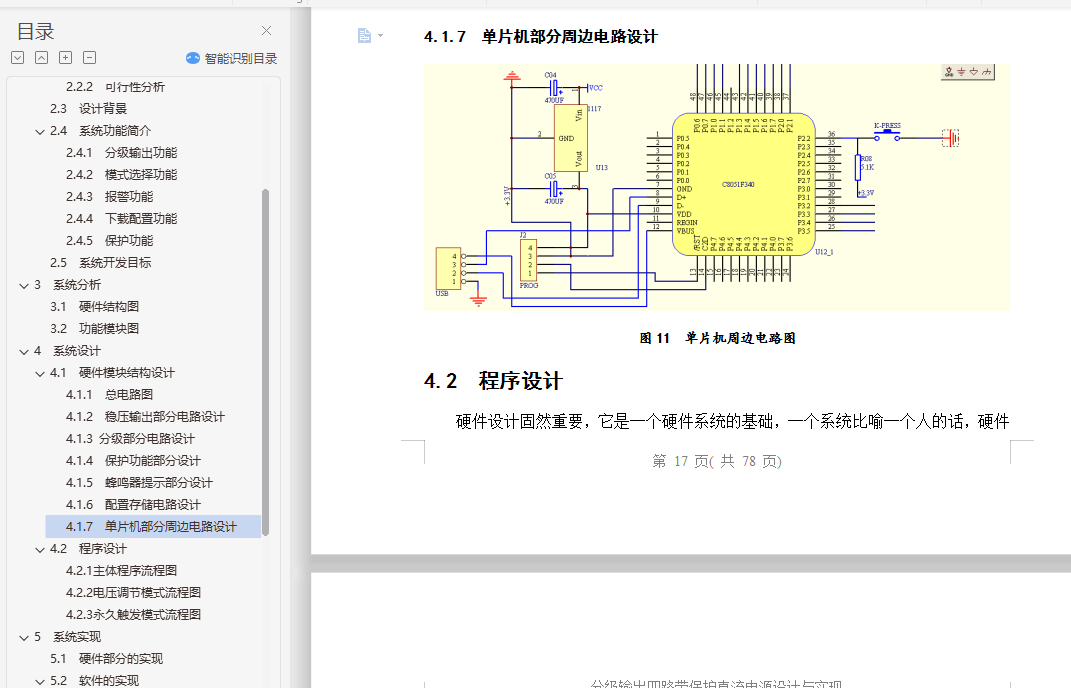Navigate to 4.1.6 配置存储电路设计

(x=133, y=504)
